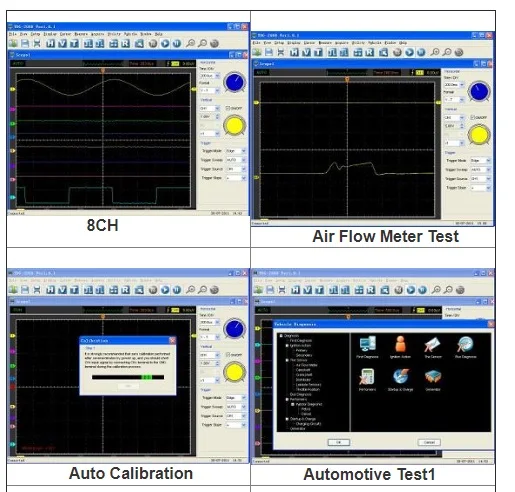Viewport: 515px width, 492px height.
Task: Open Time/DIV dropdown in 8CH window
Action: point(210,76)
